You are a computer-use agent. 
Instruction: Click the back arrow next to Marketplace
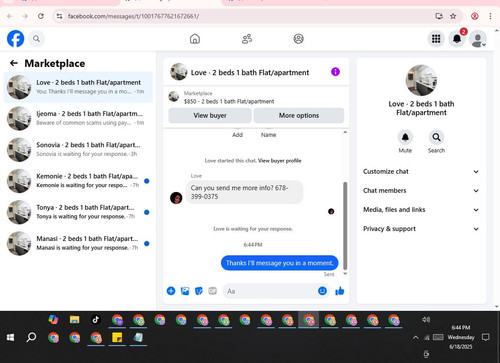pos(14,63)
